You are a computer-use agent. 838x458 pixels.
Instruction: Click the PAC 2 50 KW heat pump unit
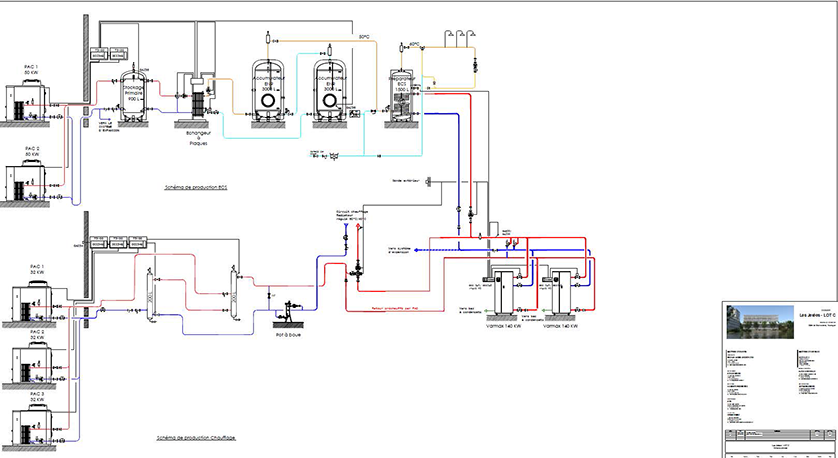tap(26, 181)
